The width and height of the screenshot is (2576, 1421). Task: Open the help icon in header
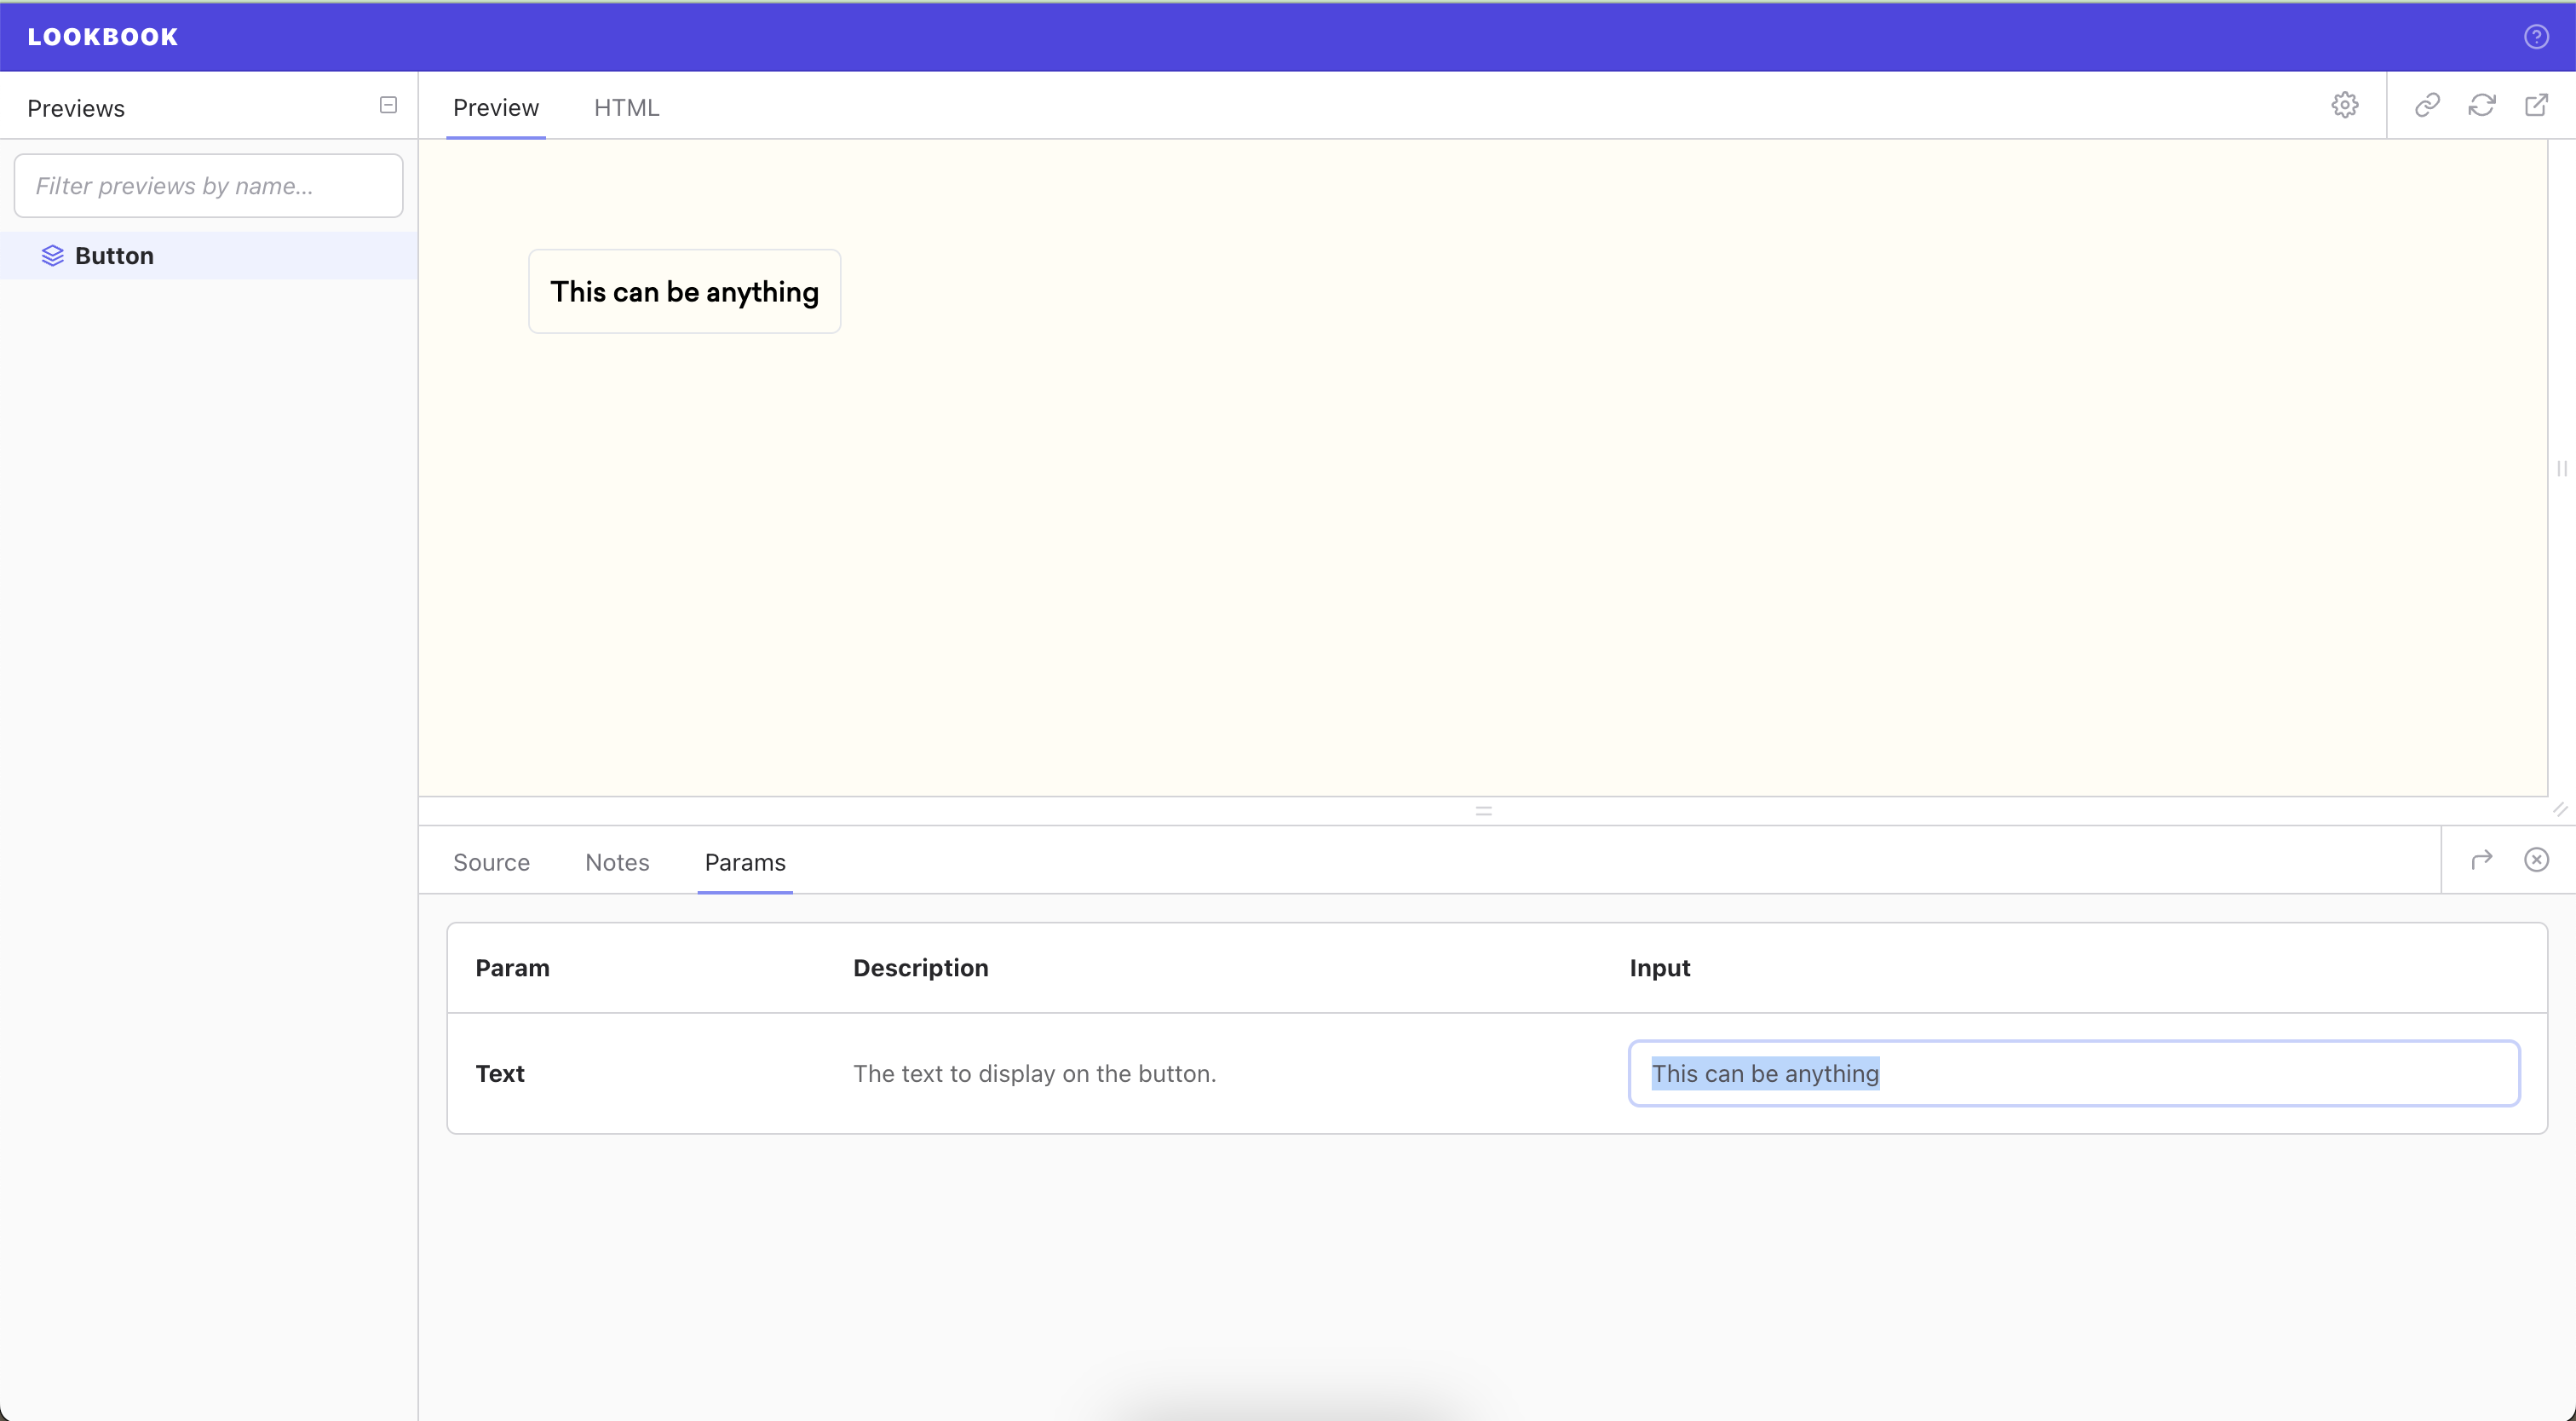(x=2536, y=37)
